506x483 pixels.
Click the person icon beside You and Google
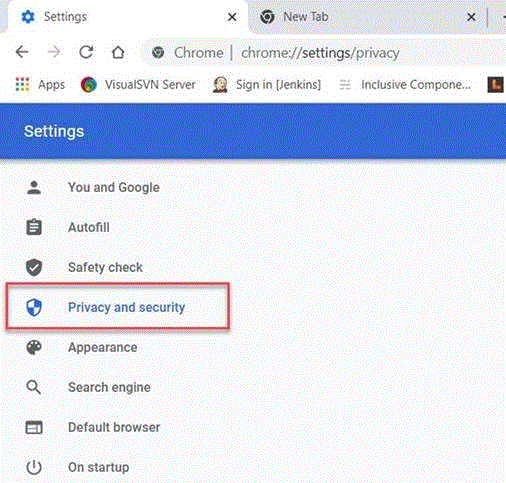(x=34, y=187)
